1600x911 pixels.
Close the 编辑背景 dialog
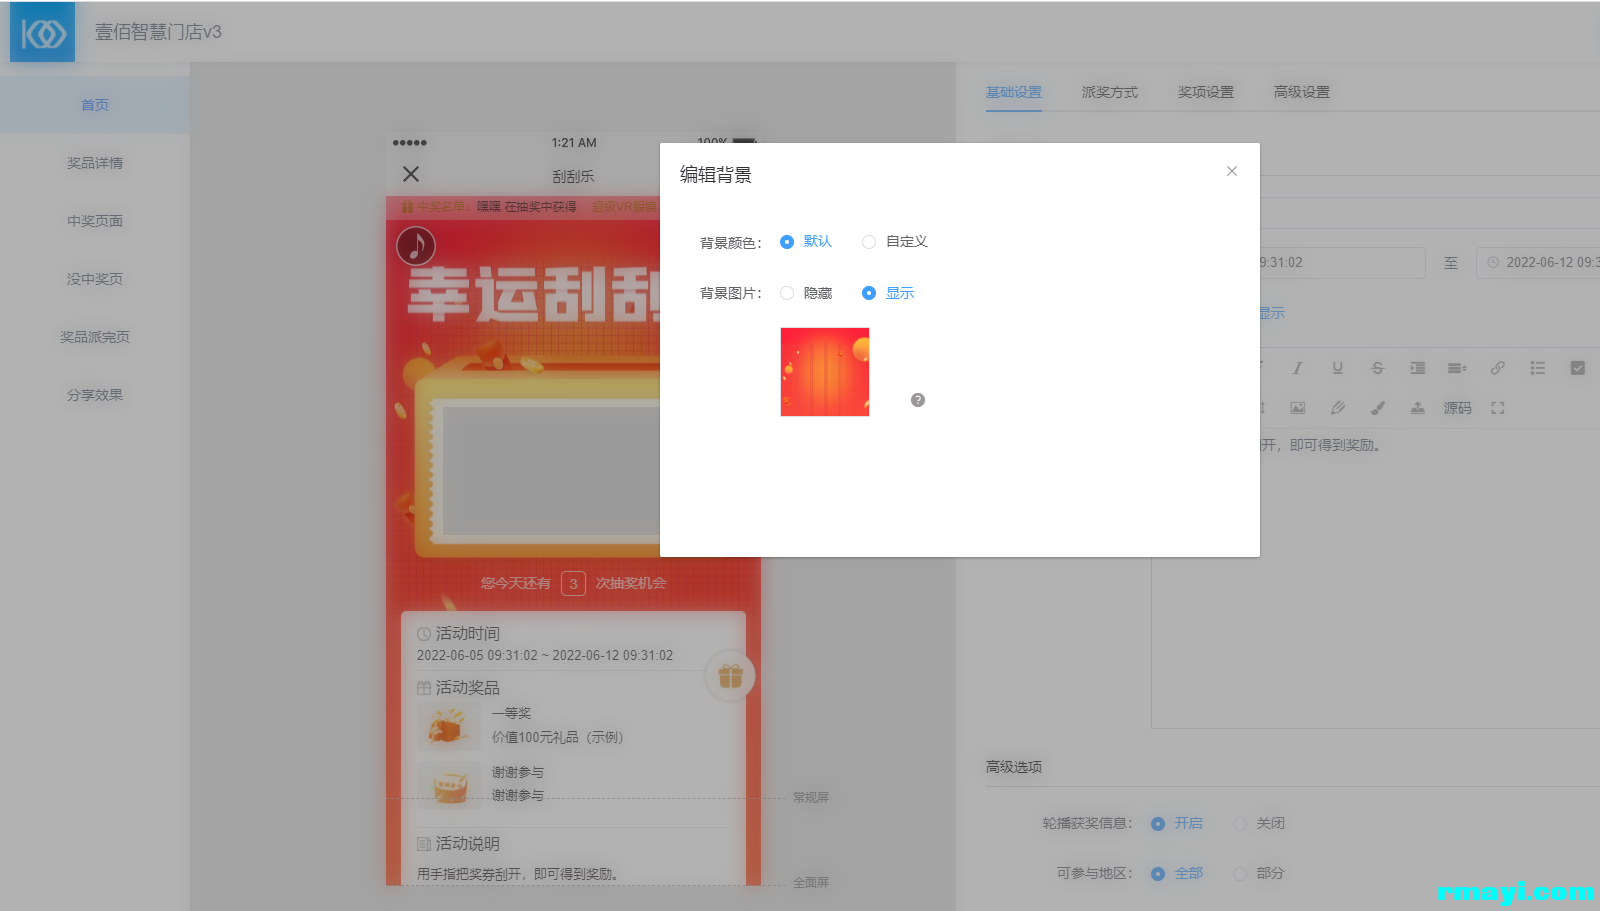(x=1232, y=171)
